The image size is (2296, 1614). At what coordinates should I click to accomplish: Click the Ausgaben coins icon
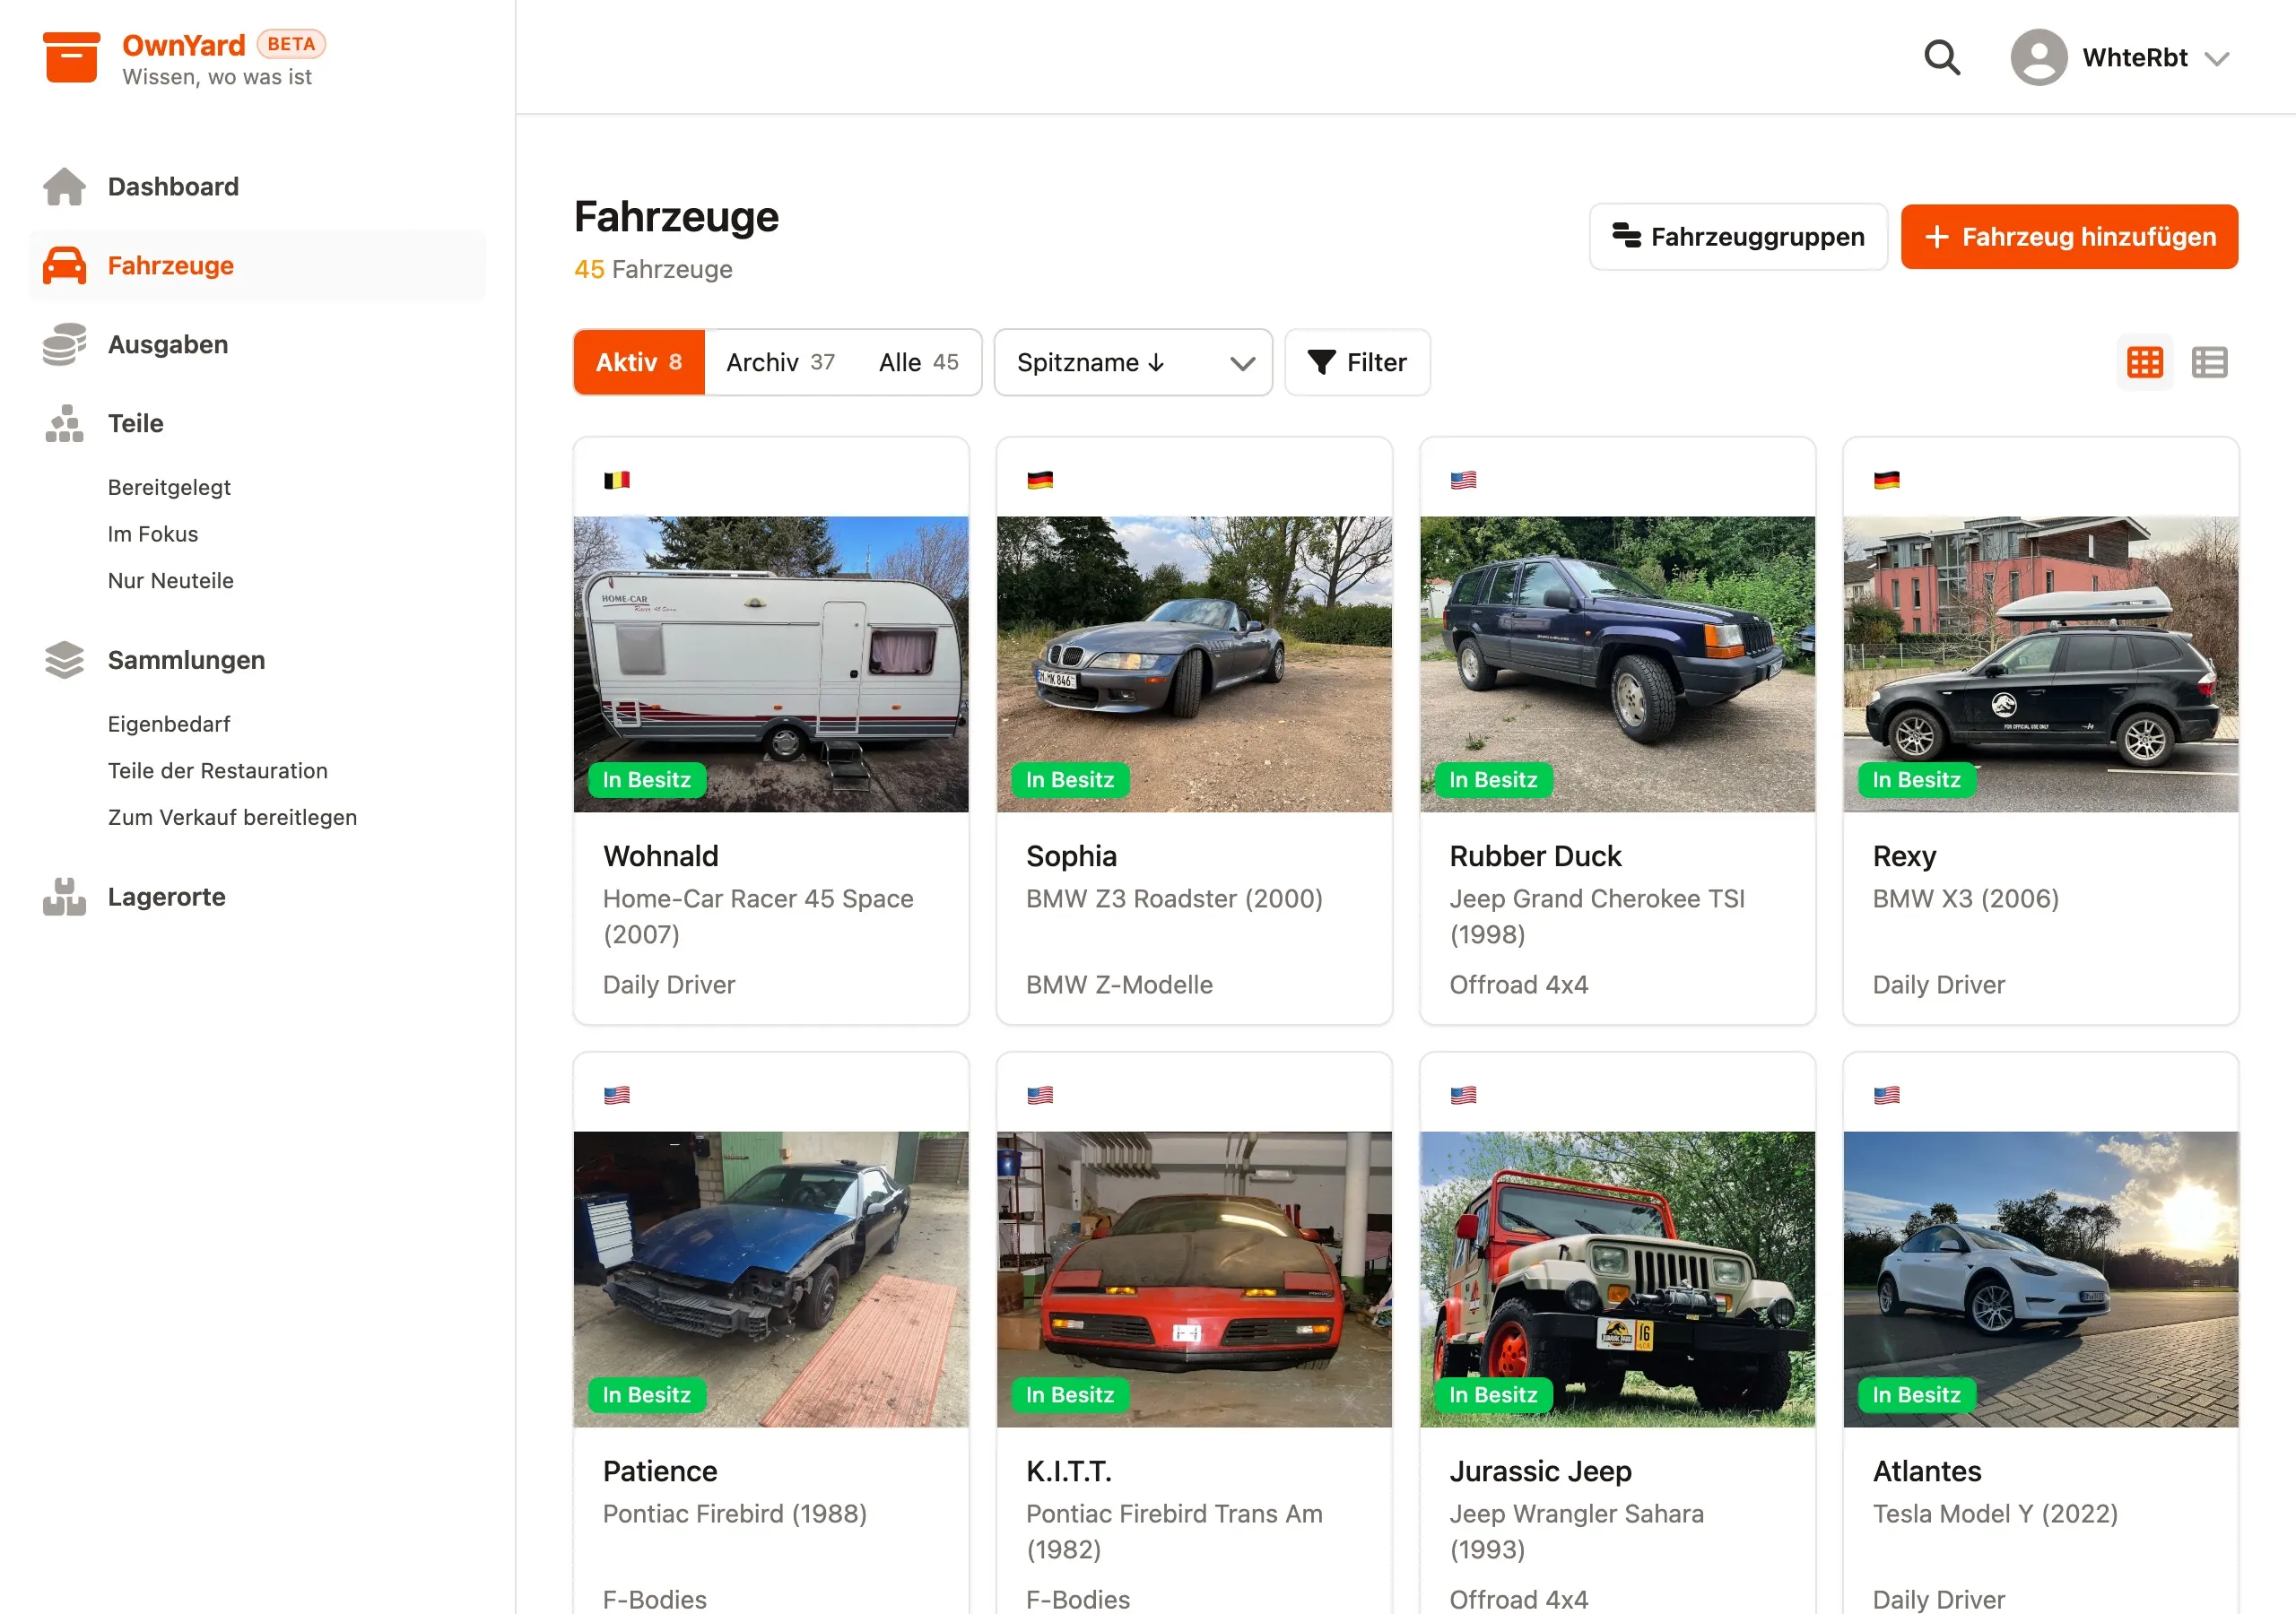(x=64, y=344)
